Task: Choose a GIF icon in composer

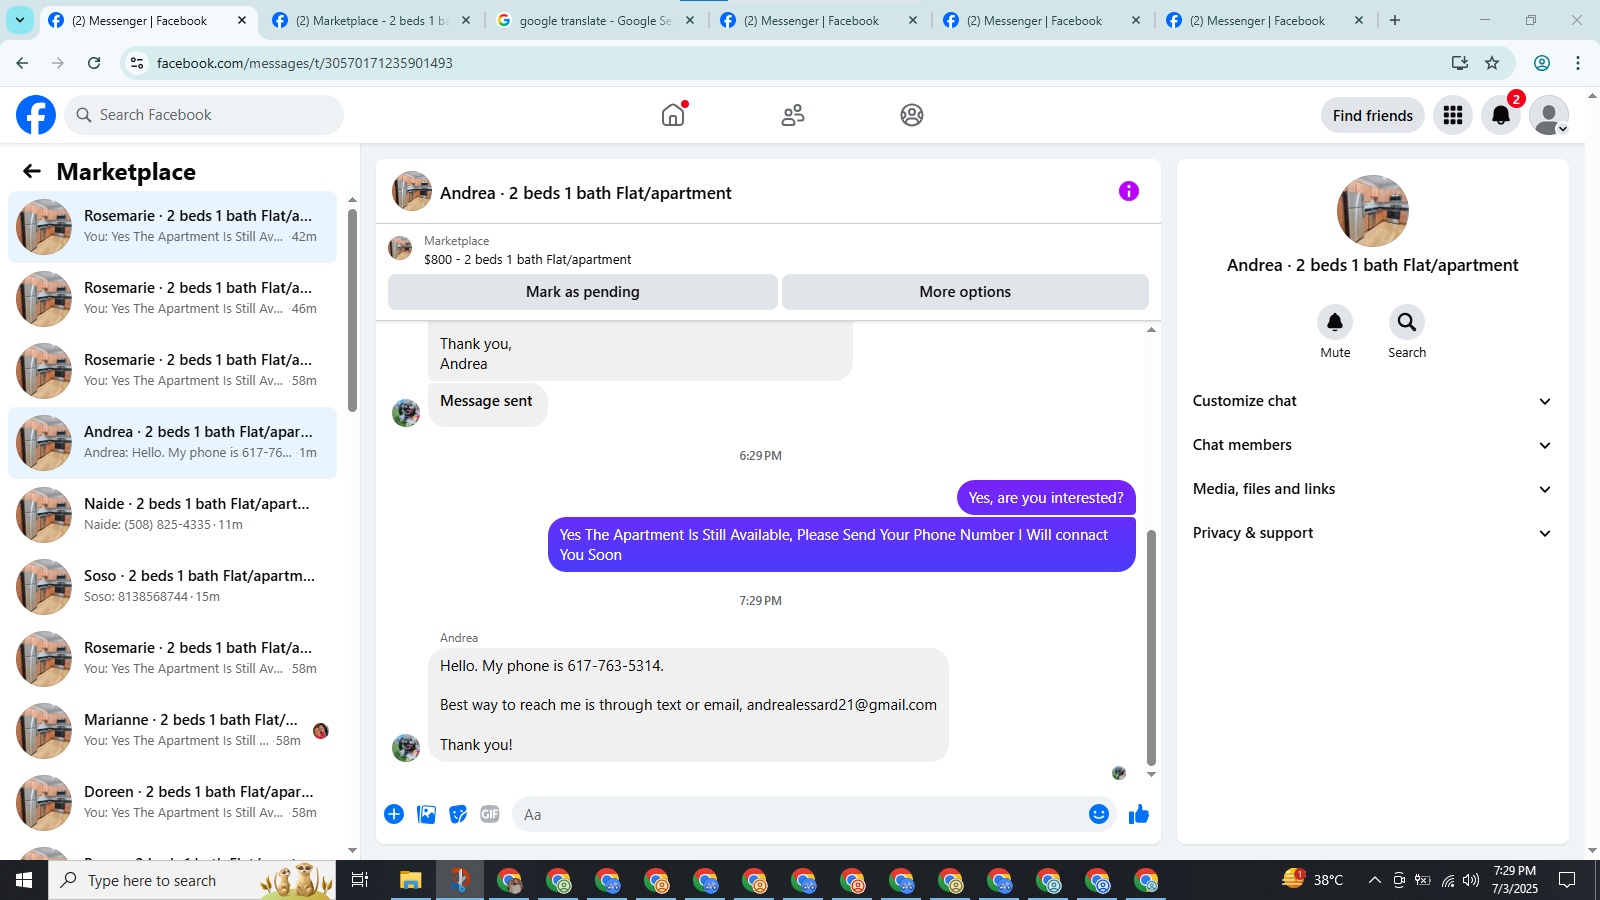Action: pyautogui.click(x=490, y=814)
